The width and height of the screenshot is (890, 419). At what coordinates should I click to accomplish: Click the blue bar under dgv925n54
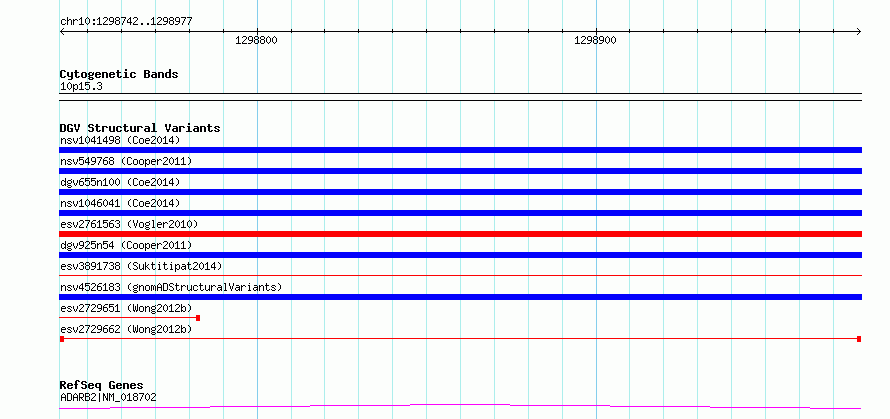click(460, 255)
